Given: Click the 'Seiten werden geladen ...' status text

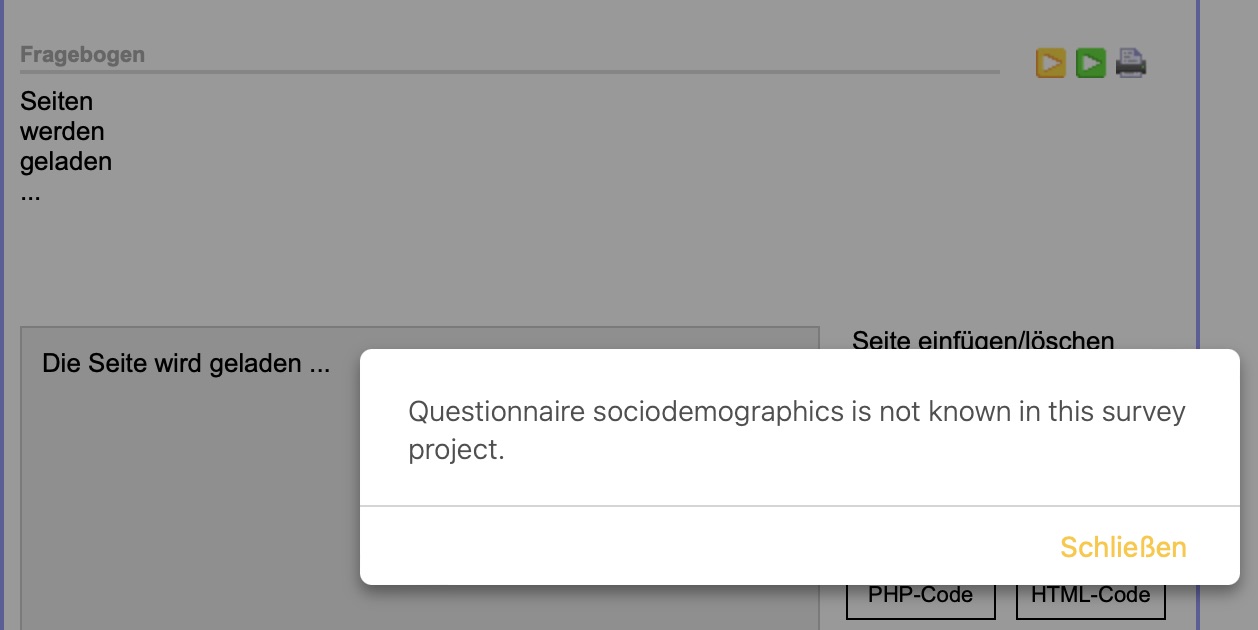Looking at the screenshot, I should pyautogui.click(x=66, y=146).
